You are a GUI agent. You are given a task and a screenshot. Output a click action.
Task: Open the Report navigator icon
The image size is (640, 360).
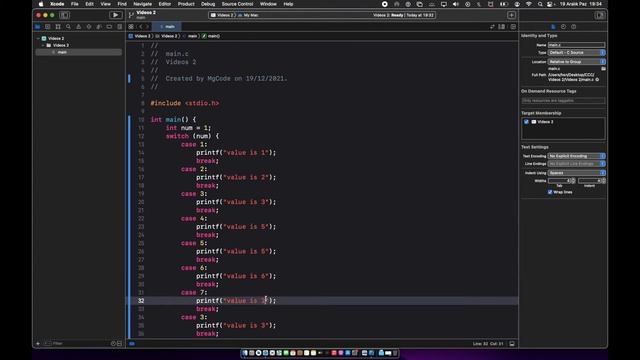tap(119, 27)
